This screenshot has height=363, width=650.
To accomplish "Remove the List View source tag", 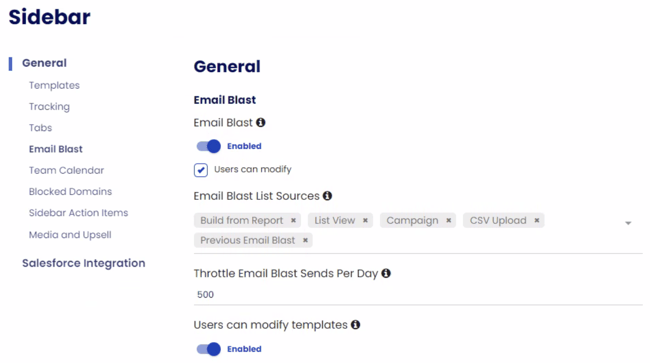I will pyautogui.click(x=365, y=220).
